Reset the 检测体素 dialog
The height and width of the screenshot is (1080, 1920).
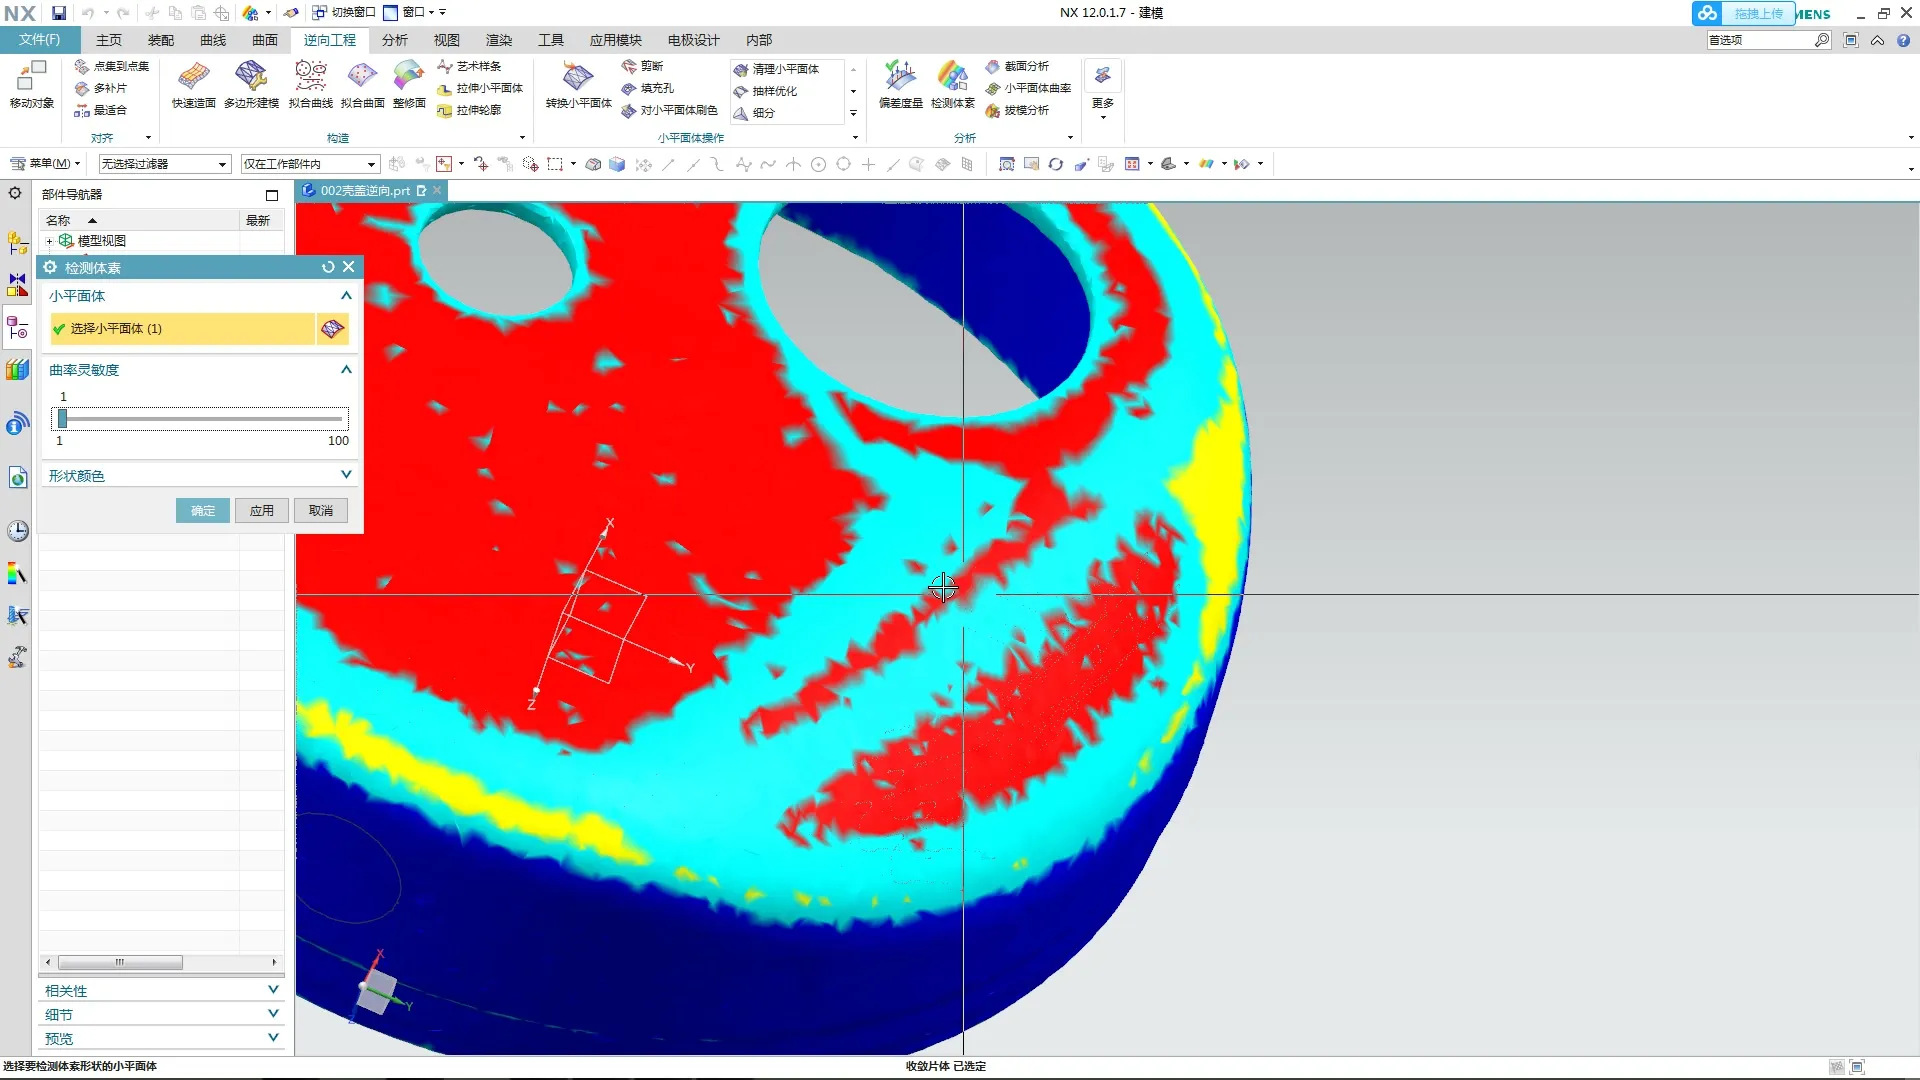tap(328, 267)
